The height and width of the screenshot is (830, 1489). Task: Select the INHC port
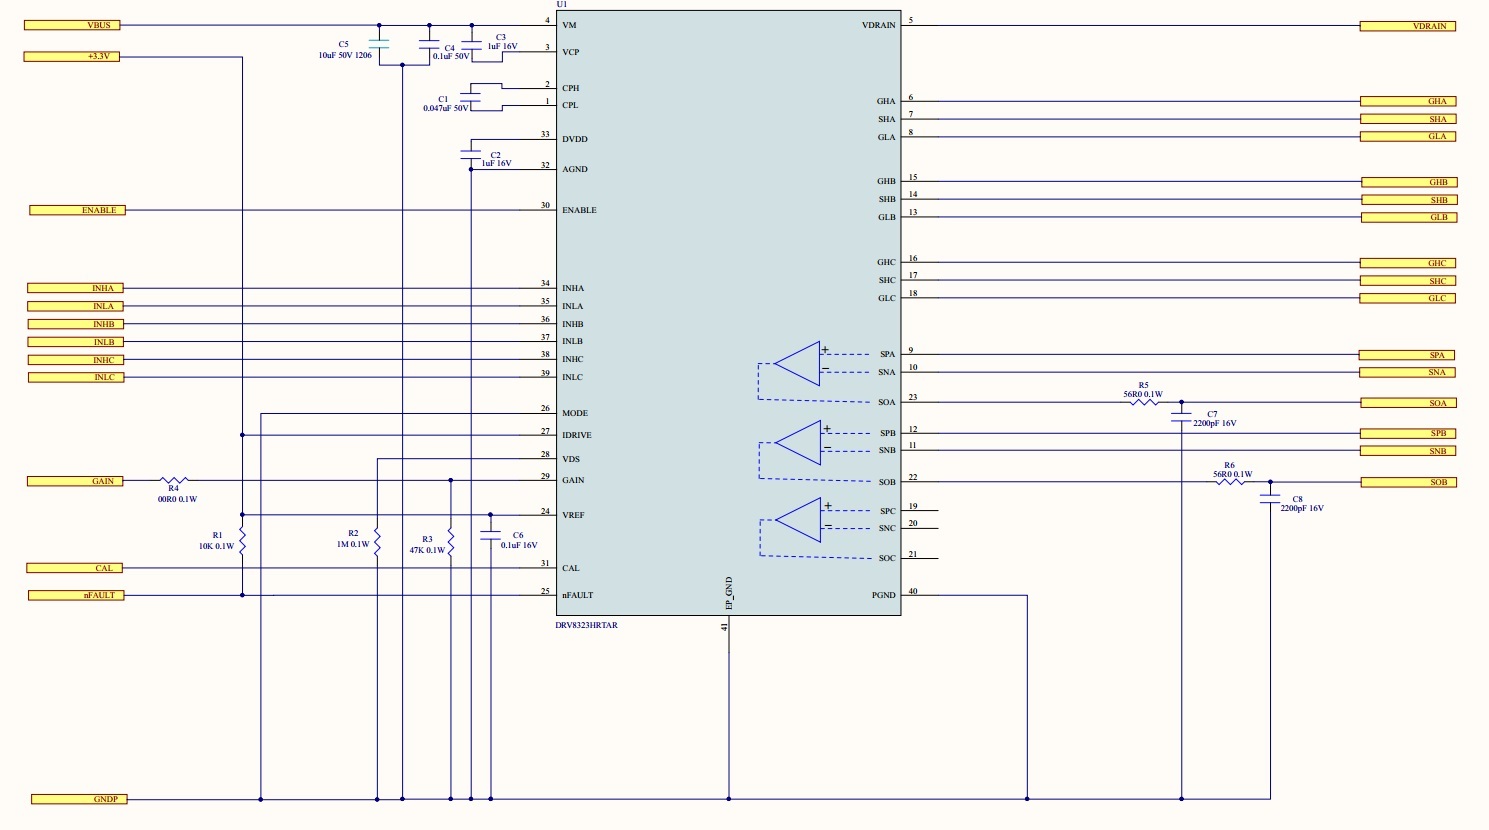[x=76, y=360]
